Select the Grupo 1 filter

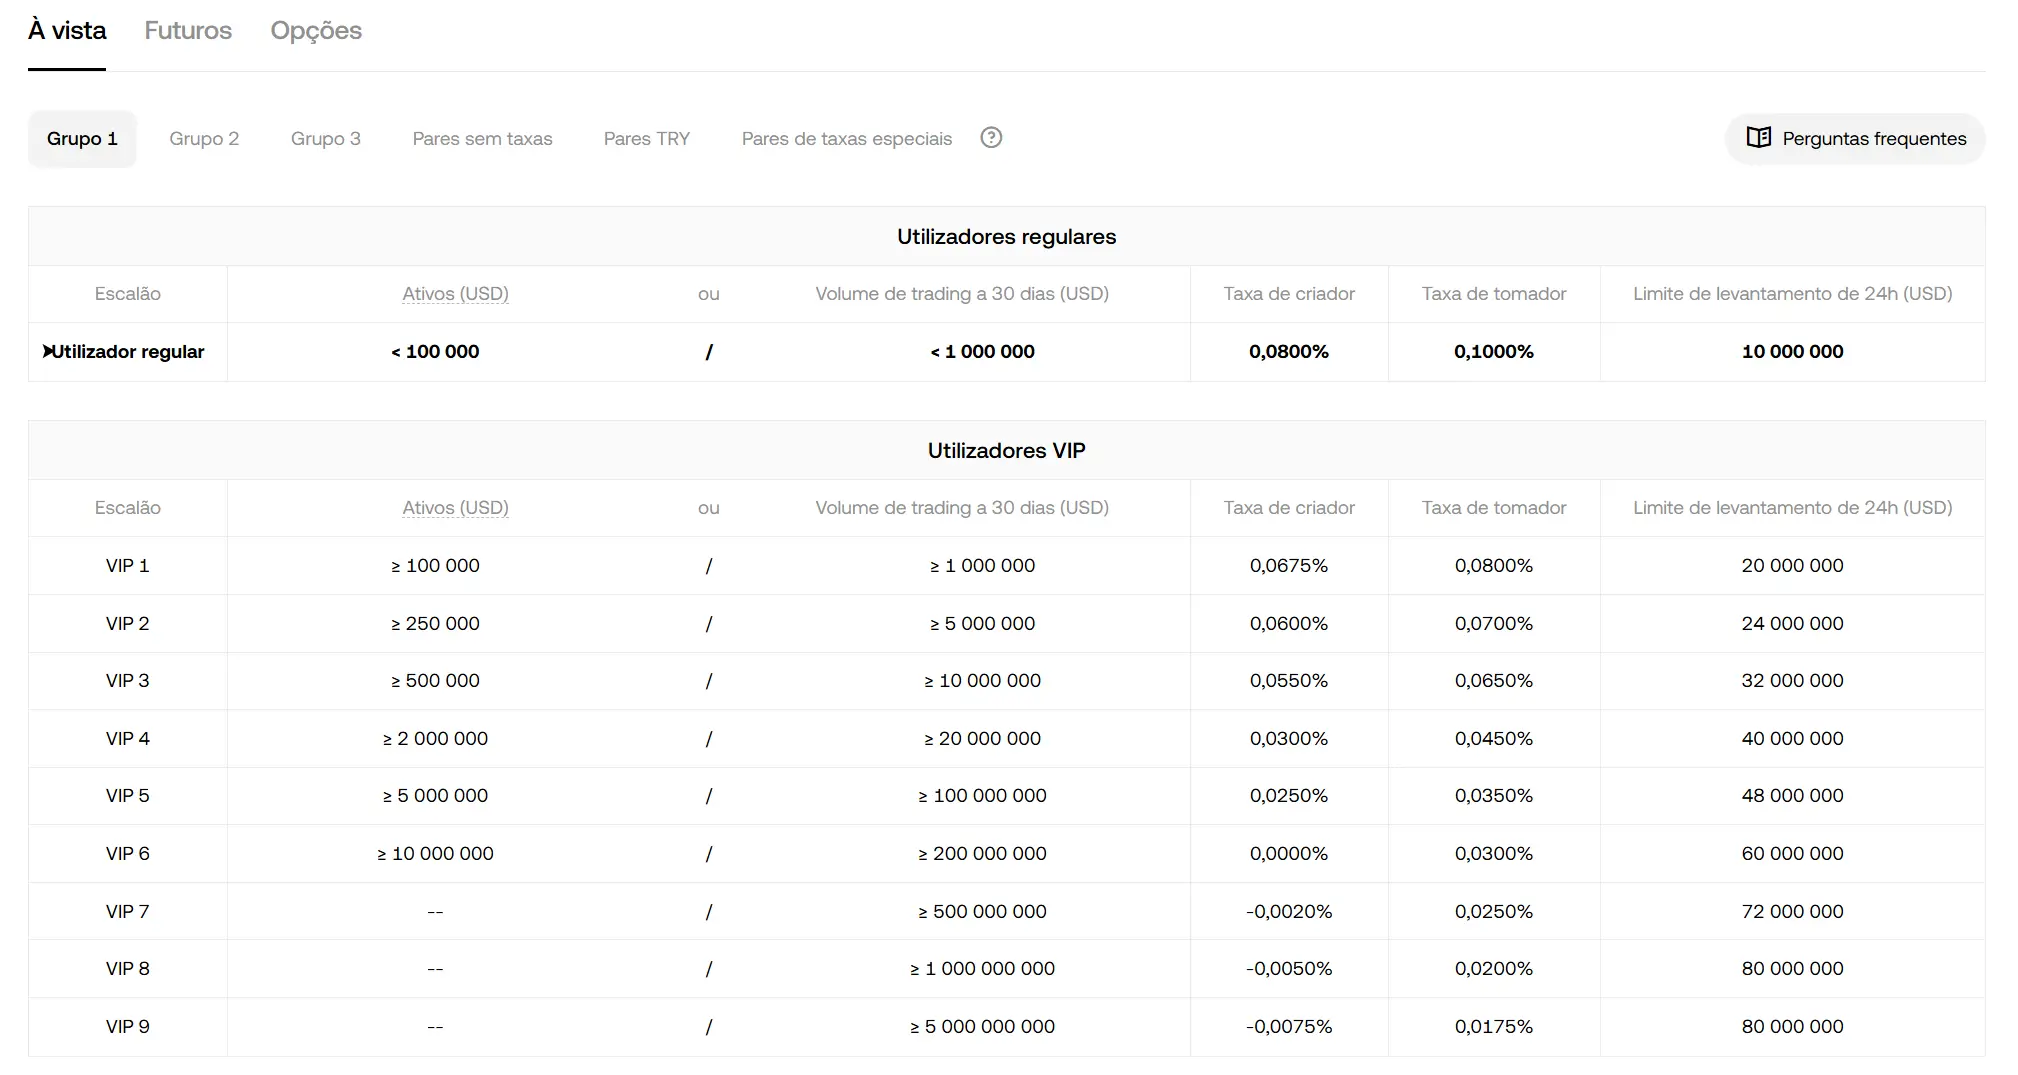(82, 139)
